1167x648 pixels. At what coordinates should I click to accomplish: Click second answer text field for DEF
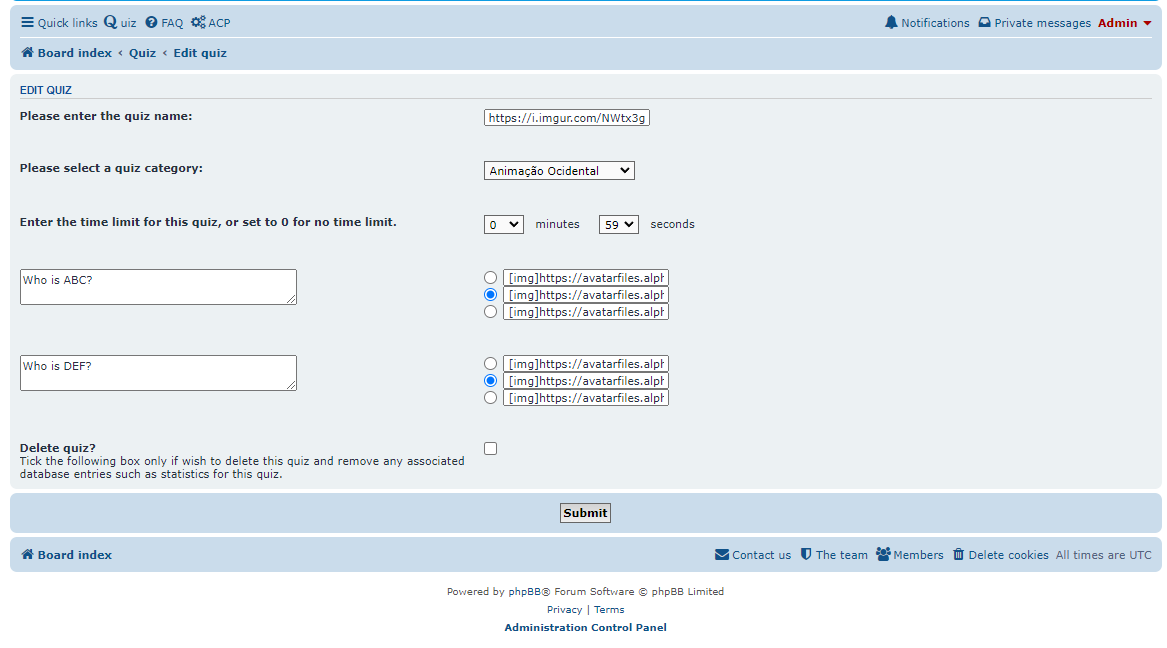point(586,381)
